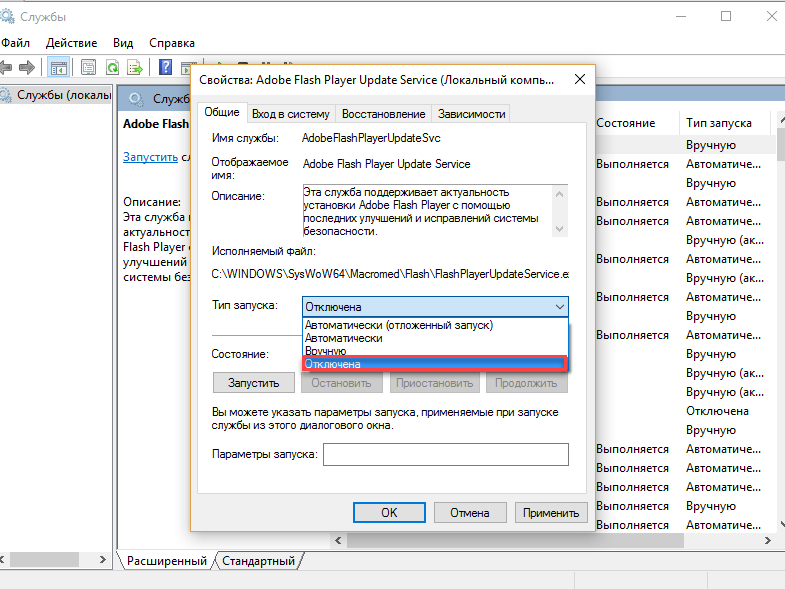This screenshot has height=589, width=785.
Task: Choose Автоматически (отложенный запуск) from the list
Action: [x=399, y=325]
